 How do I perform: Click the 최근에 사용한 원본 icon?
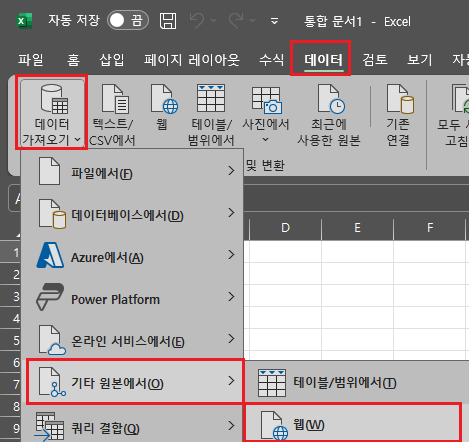click(331, 99)
